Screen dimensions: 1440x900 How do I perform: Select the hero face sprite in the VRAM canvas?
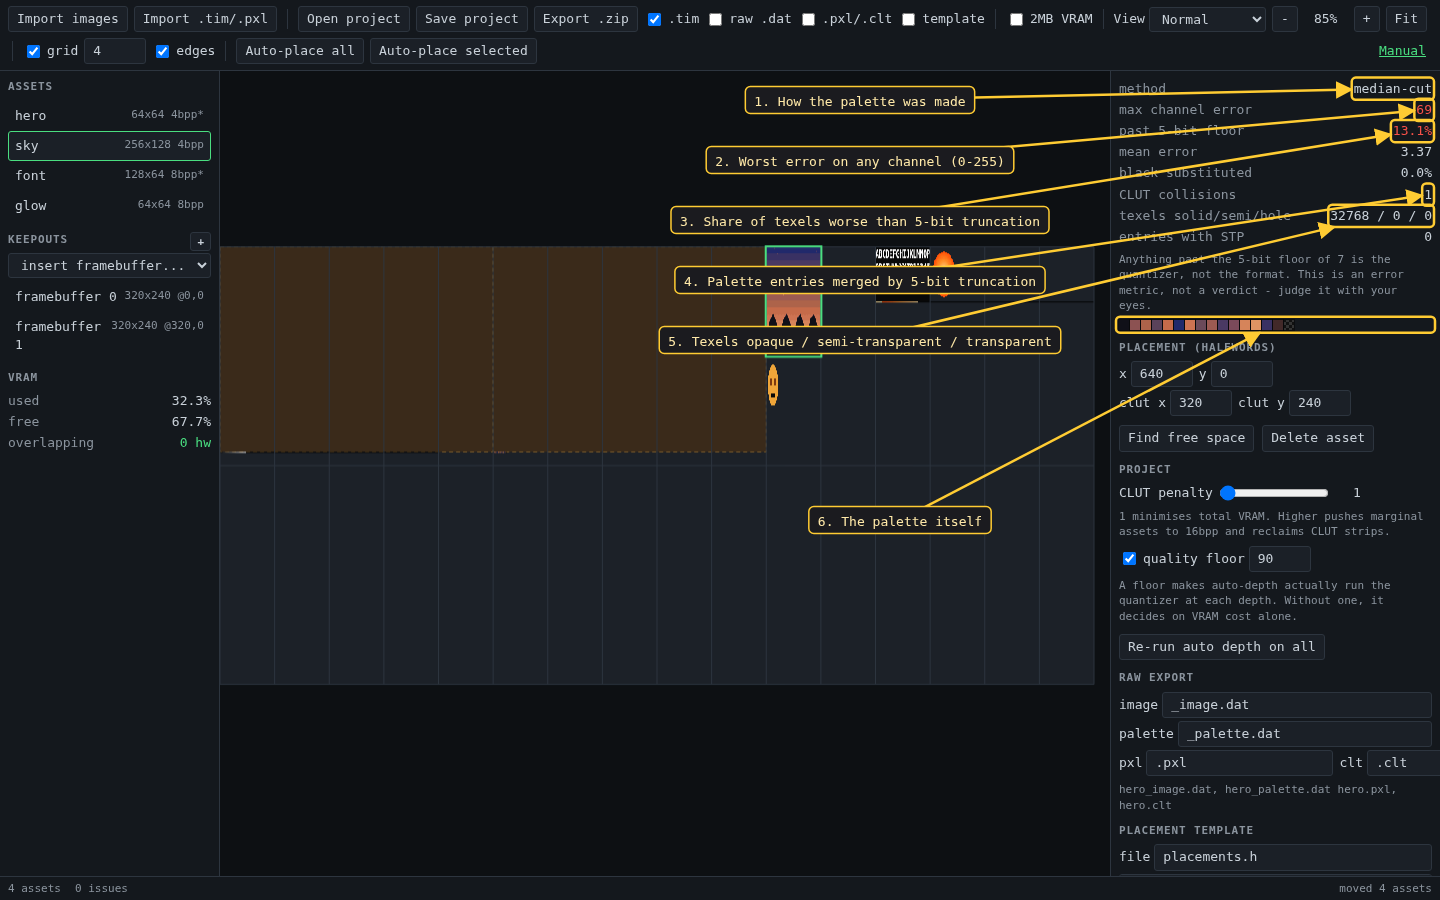[x=773, y=385]
